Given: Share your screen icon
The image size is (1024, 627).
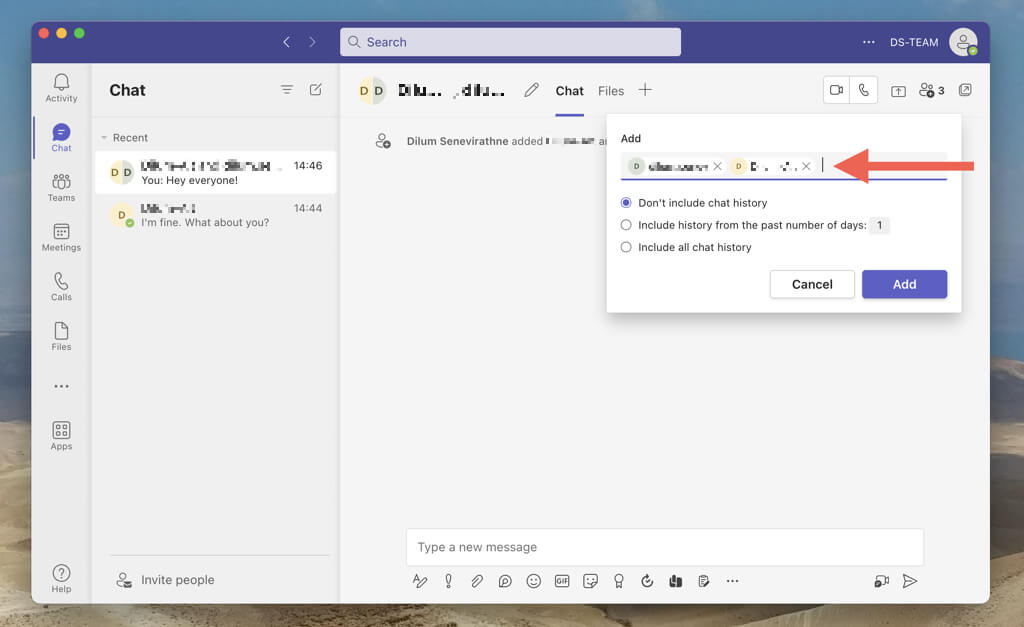Looking at the screenshot, I should [x=899, y=91].
